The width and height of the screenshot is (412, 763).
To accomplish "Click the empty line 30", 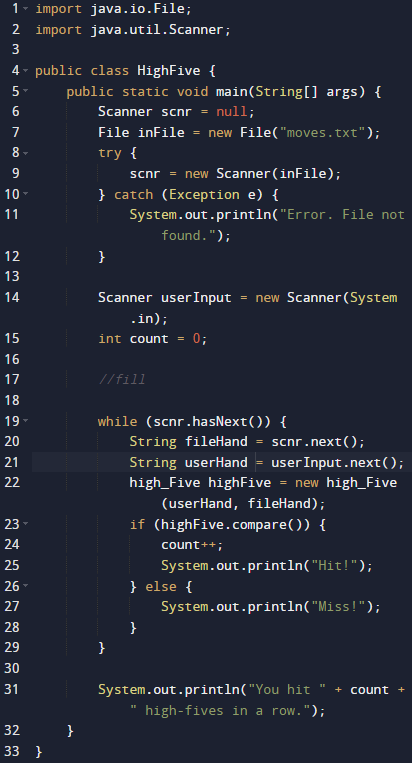I will (x=221, y=669).
